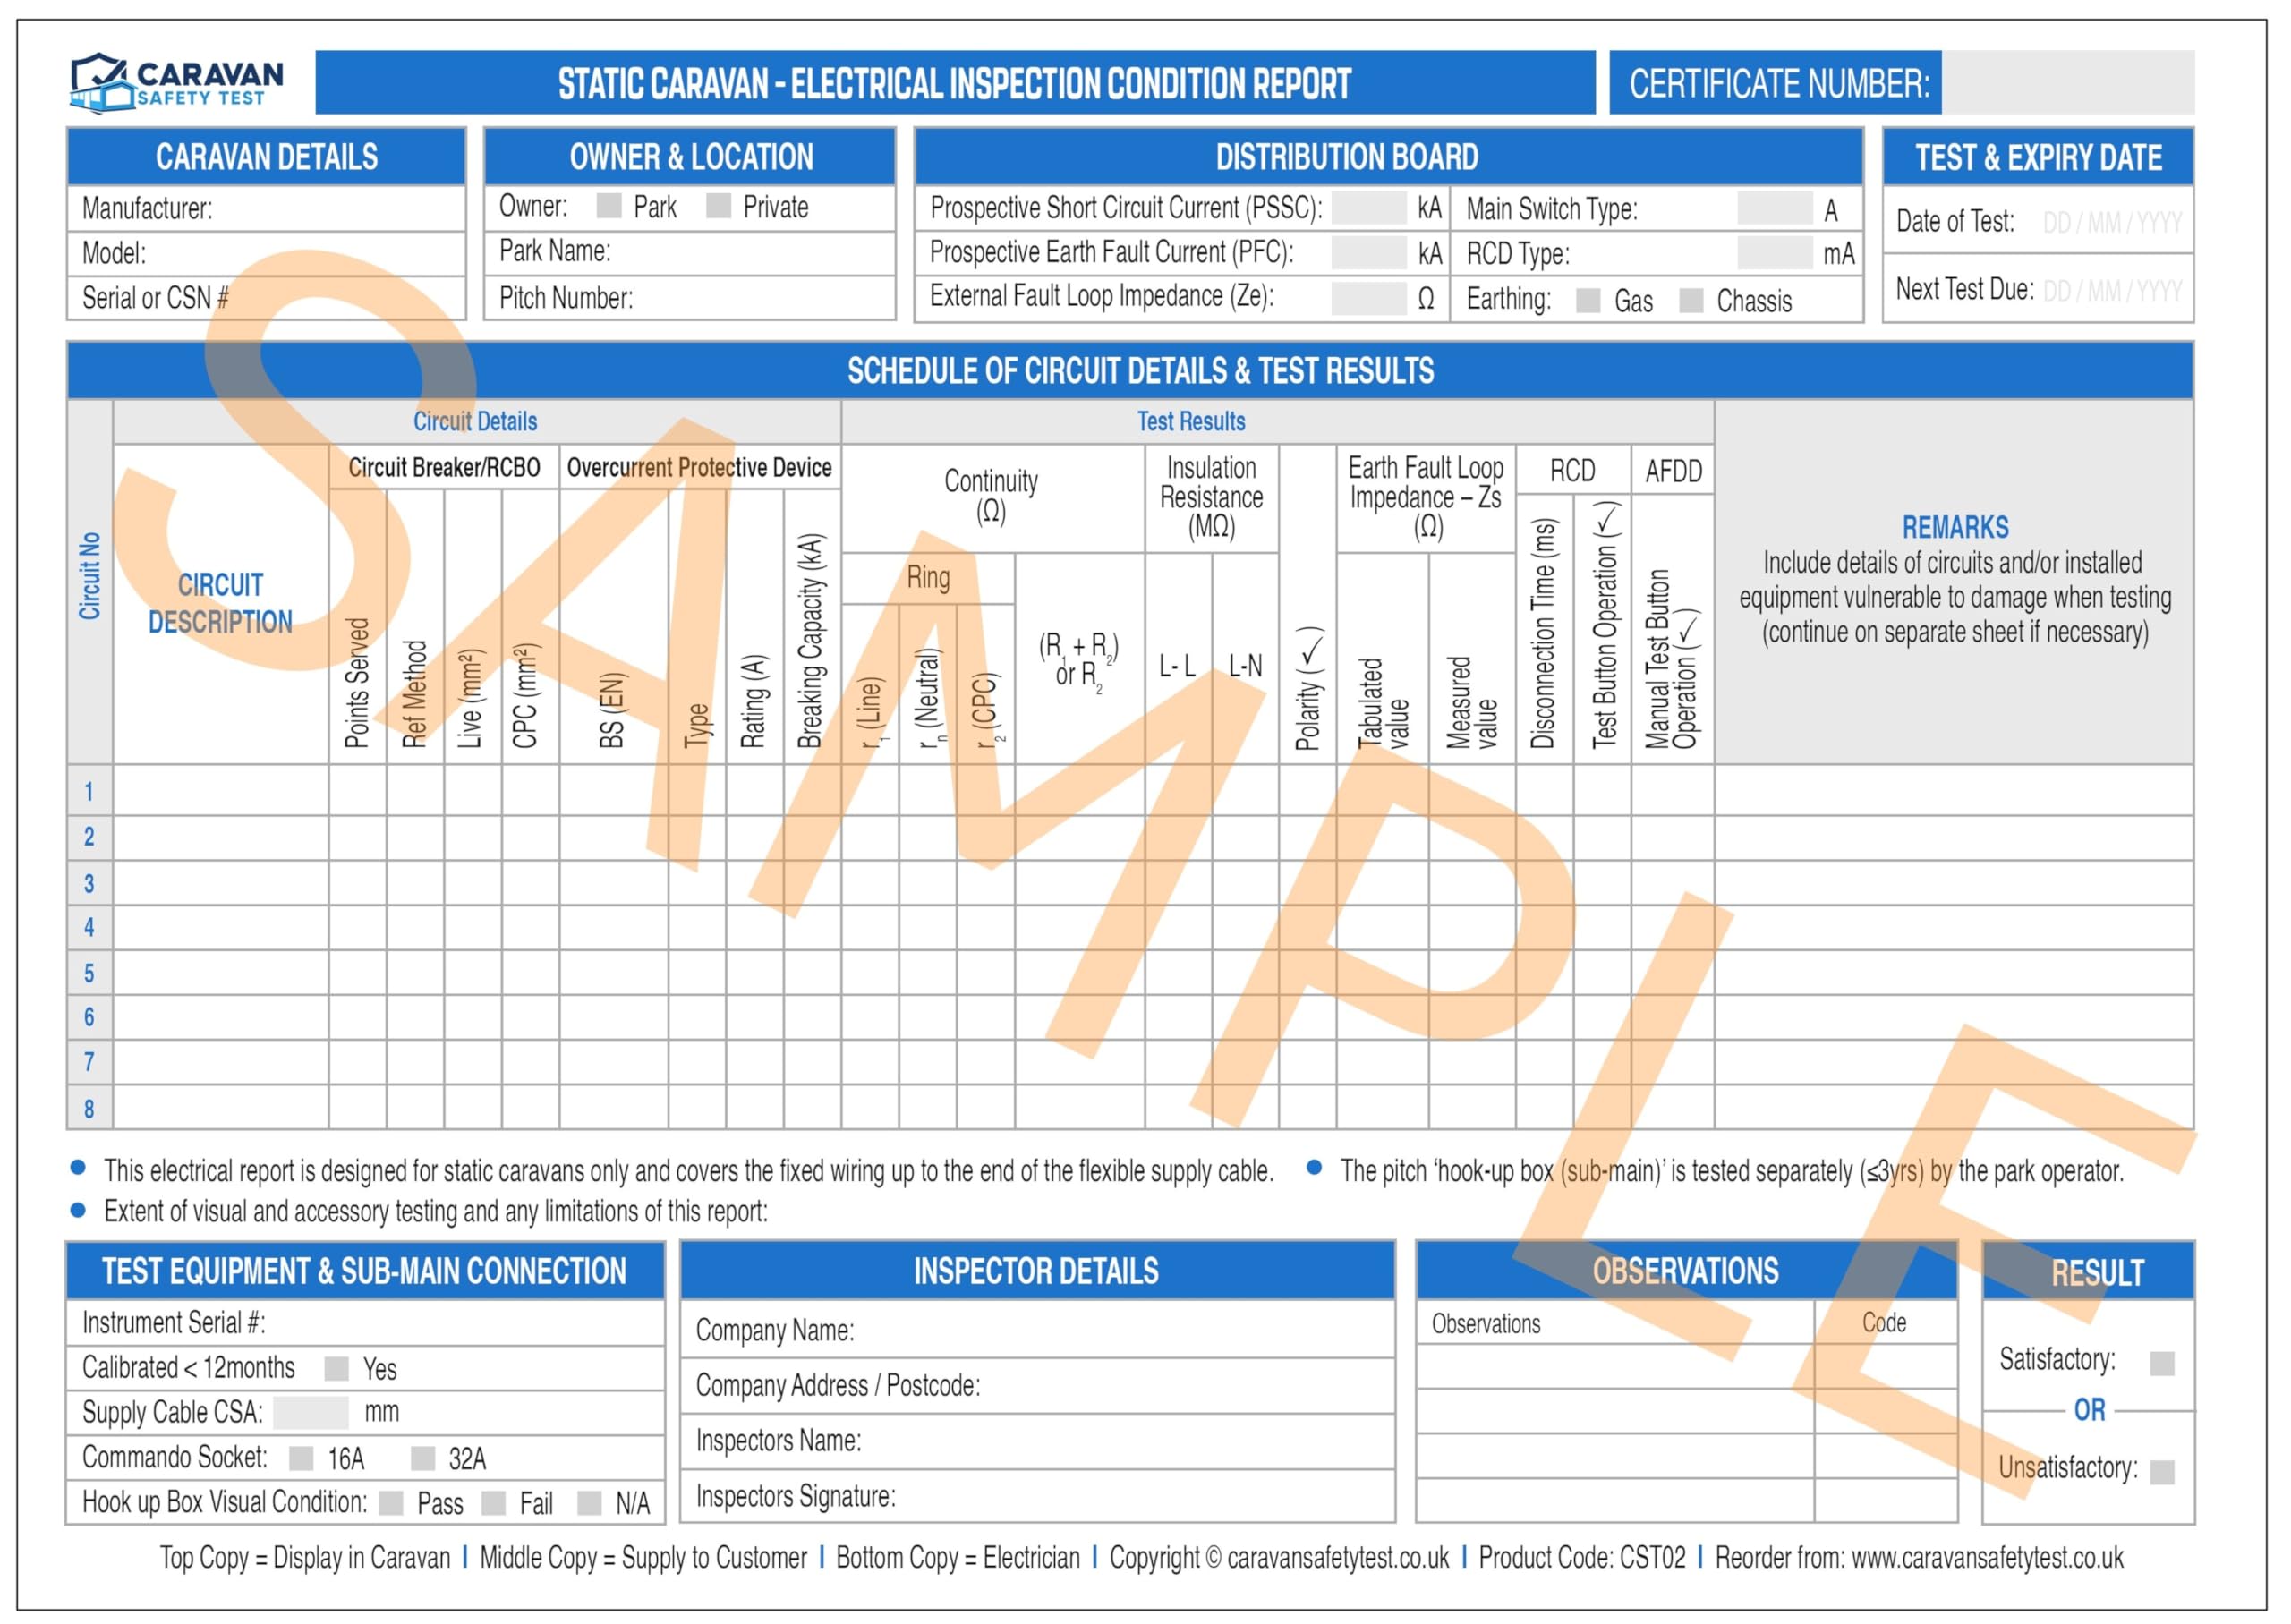This screenshot has width=2291, height=1624.
Task: Check the Gas earthing box
Action: coord(1588,301)
